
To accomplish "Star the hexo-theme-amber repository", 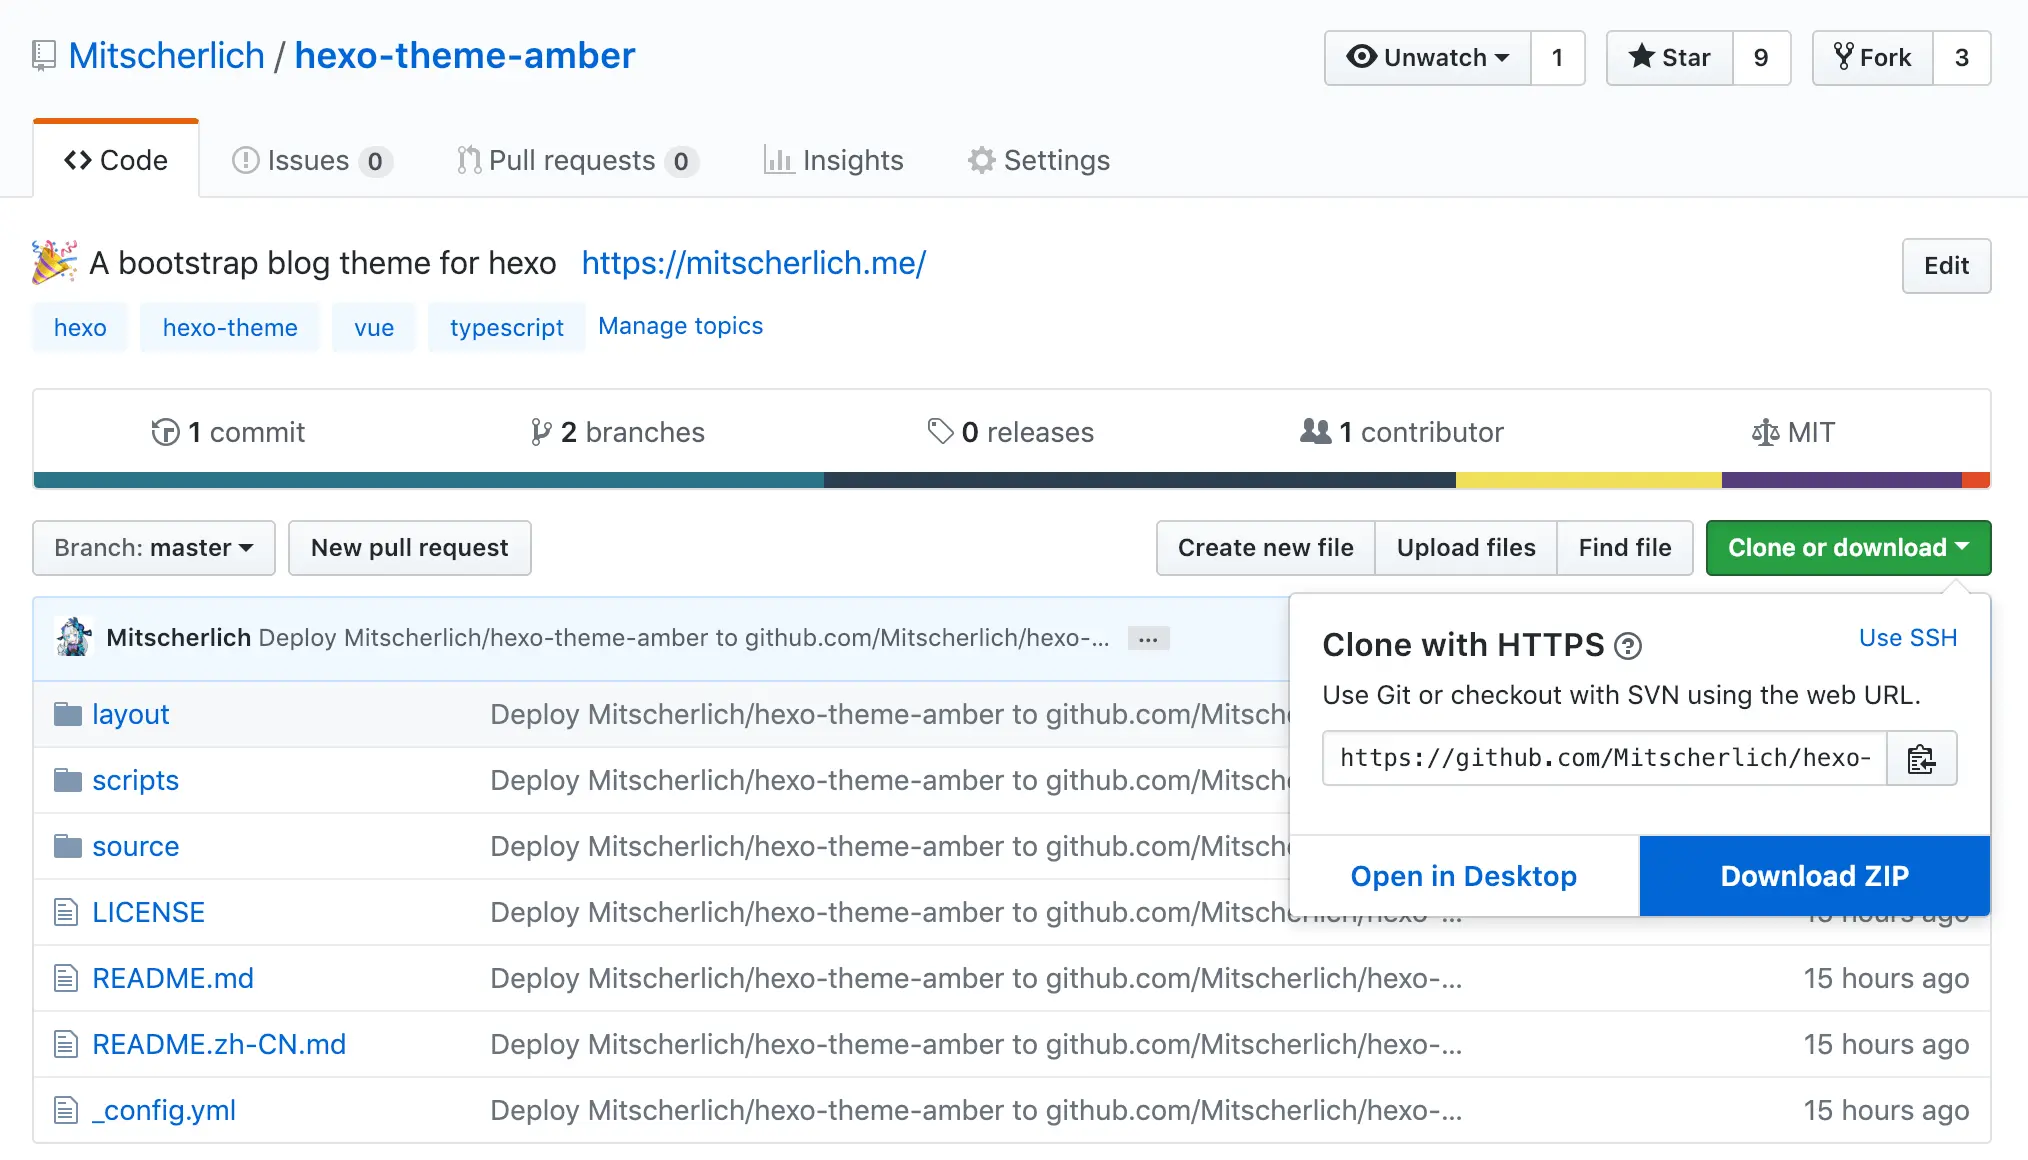I will coord(1669,58).
